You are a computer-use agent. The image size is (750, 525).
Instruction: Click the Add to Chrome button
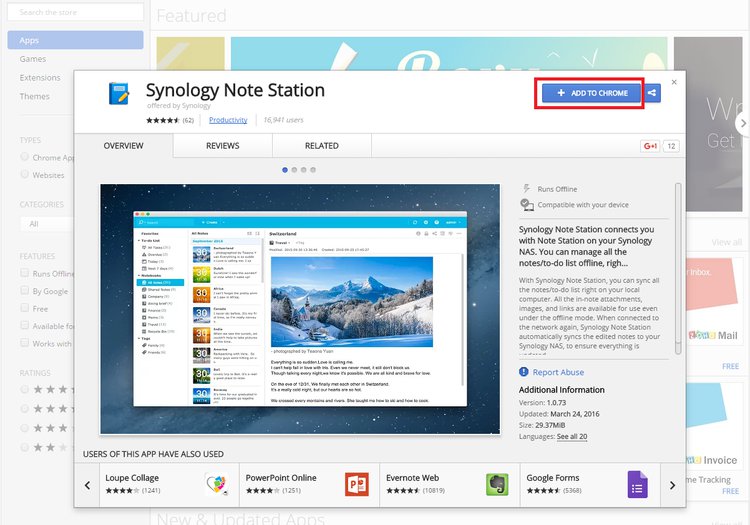click(591, 93)
